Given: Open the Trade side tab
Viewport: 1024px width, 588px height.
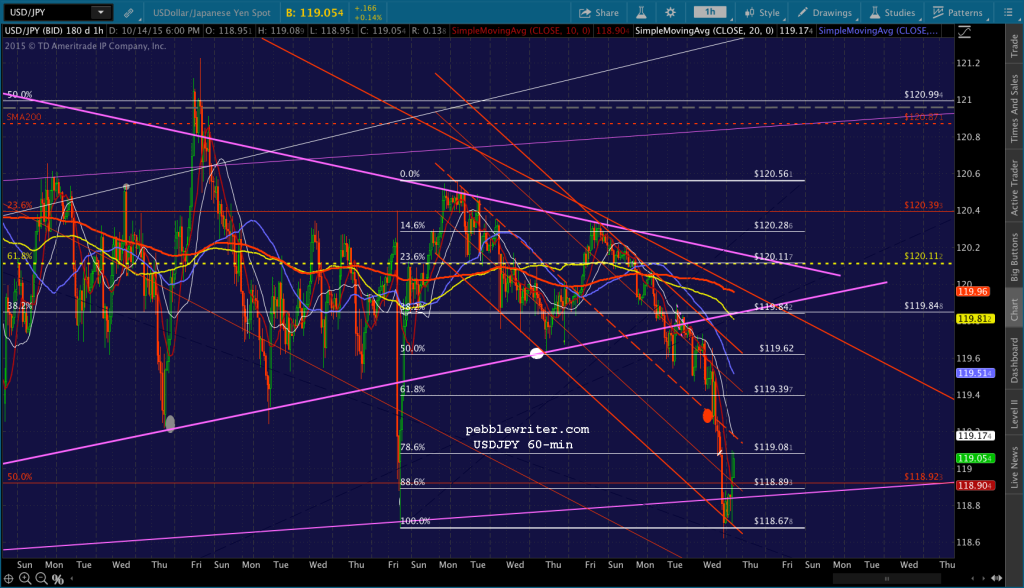Looking at the screenshot, I should tap(1014, 45).
